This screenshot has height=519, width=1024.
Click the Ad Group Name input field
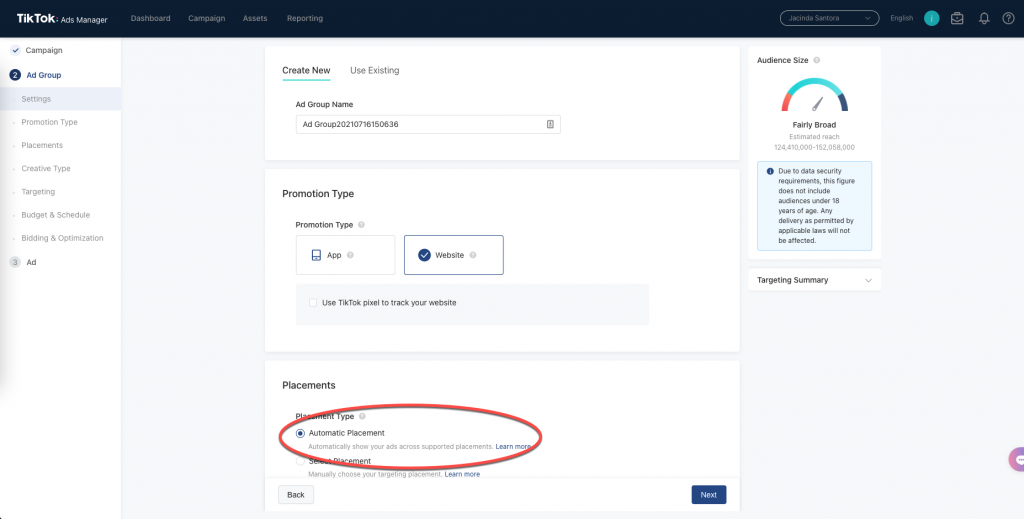(x=428, y=124)
